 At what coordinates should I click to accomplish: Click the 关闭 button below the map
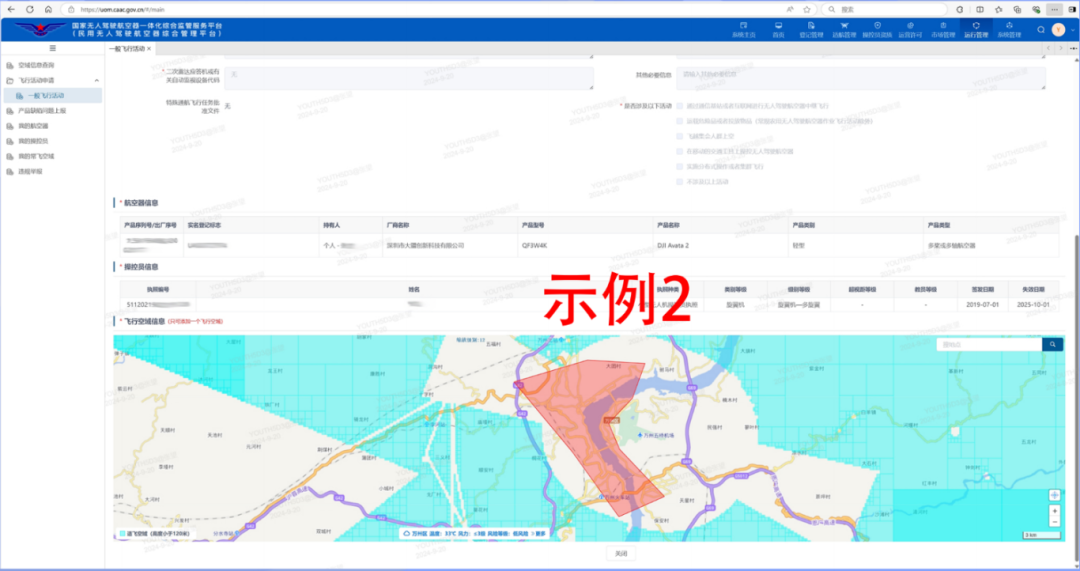621,553
